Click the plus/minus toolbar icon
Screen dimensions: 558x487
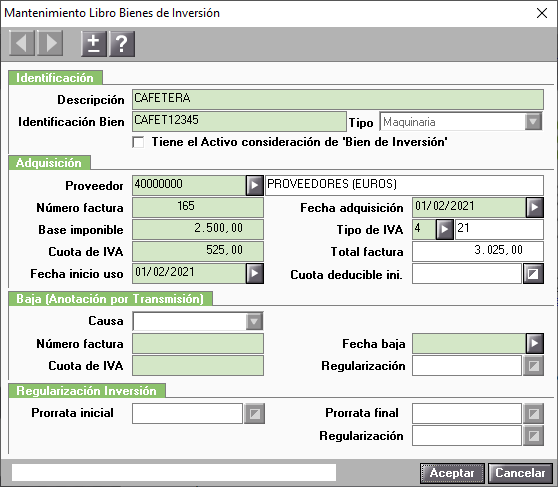click(x=94, y=44)
